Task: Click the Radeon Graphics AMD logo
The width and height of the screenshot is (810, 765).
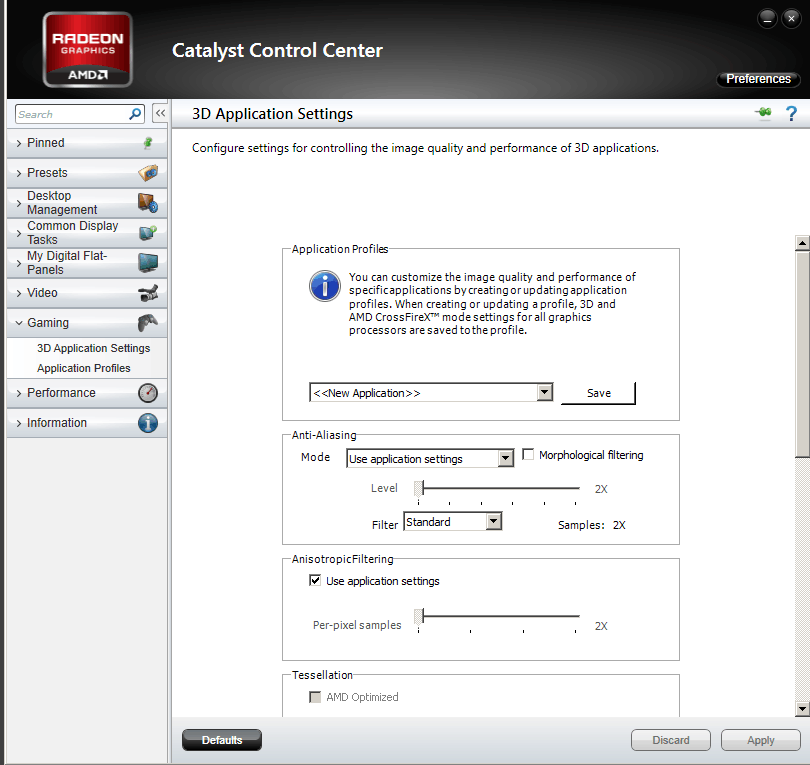Action: point(88,50)
